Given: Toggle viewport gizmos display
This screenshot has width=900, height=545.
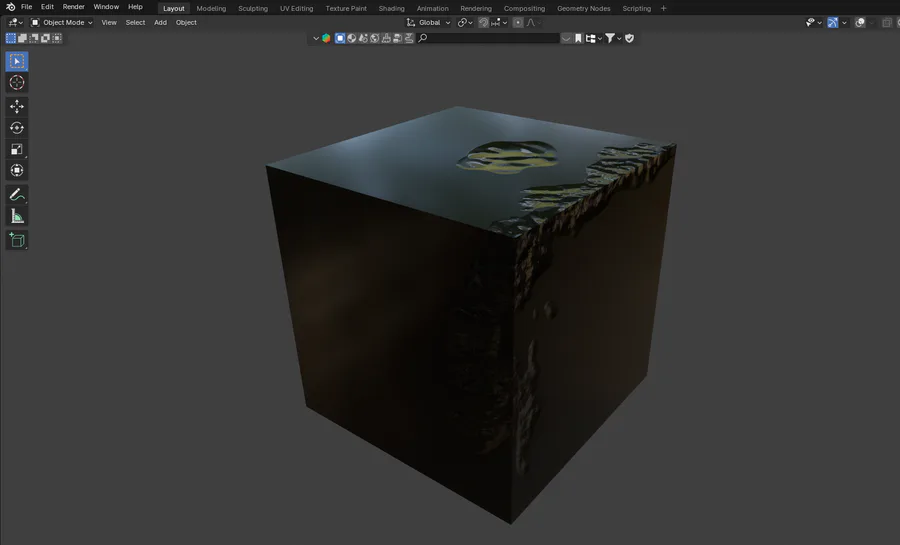Looking at the screenshot, I should 832,22.
